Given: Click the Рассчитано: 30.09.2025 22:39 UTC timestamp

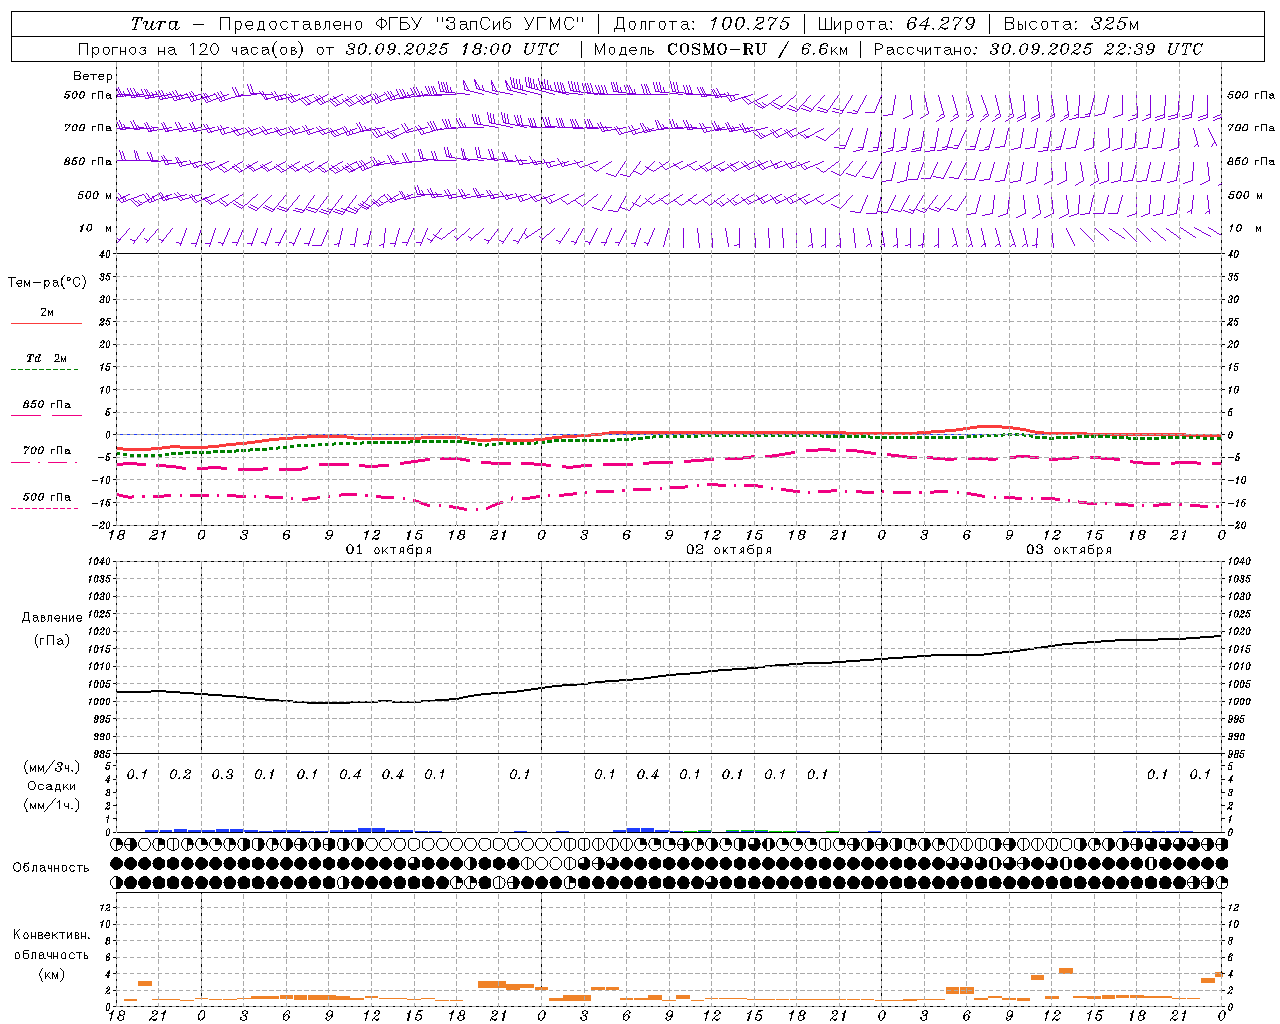Looking at the screenshot, I should tap(1038, 49).
